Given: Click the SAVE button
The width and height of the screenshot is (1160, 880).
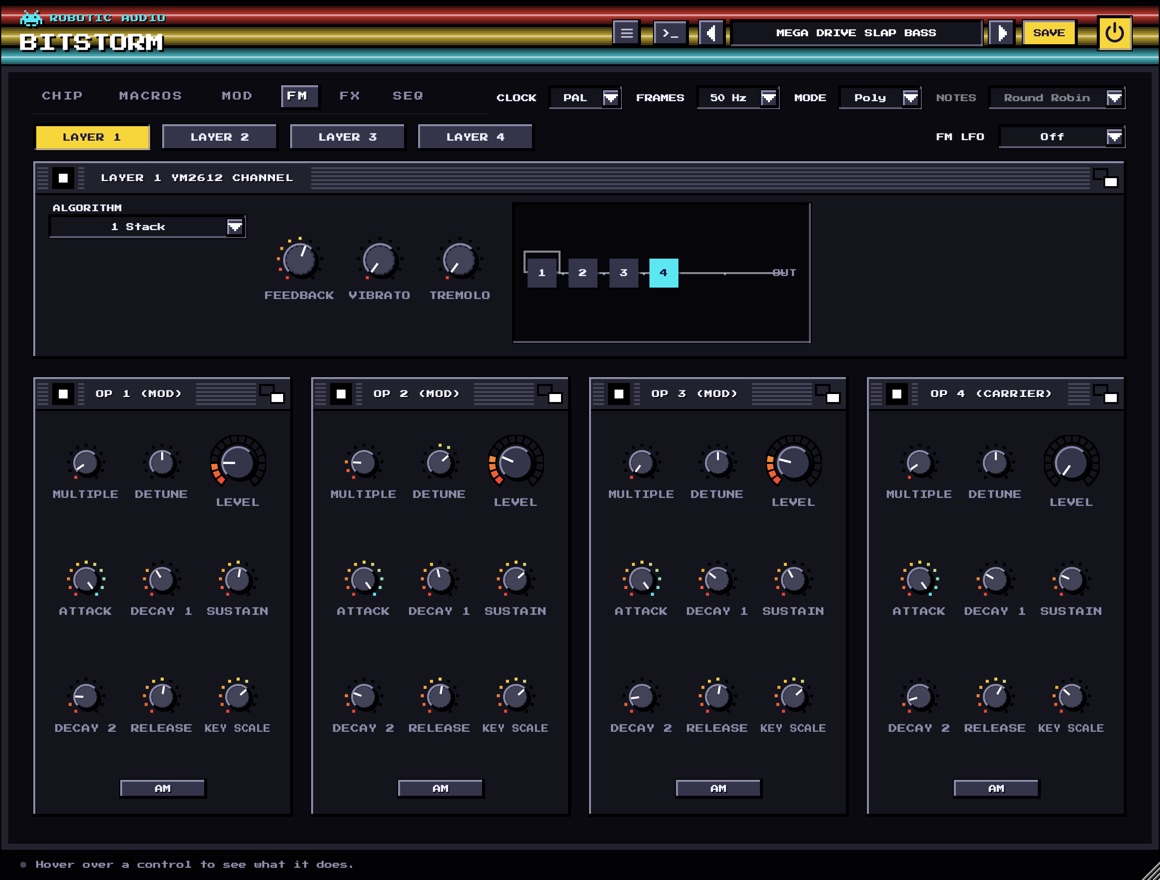Looking at the screenshot, I should 1049,33.
